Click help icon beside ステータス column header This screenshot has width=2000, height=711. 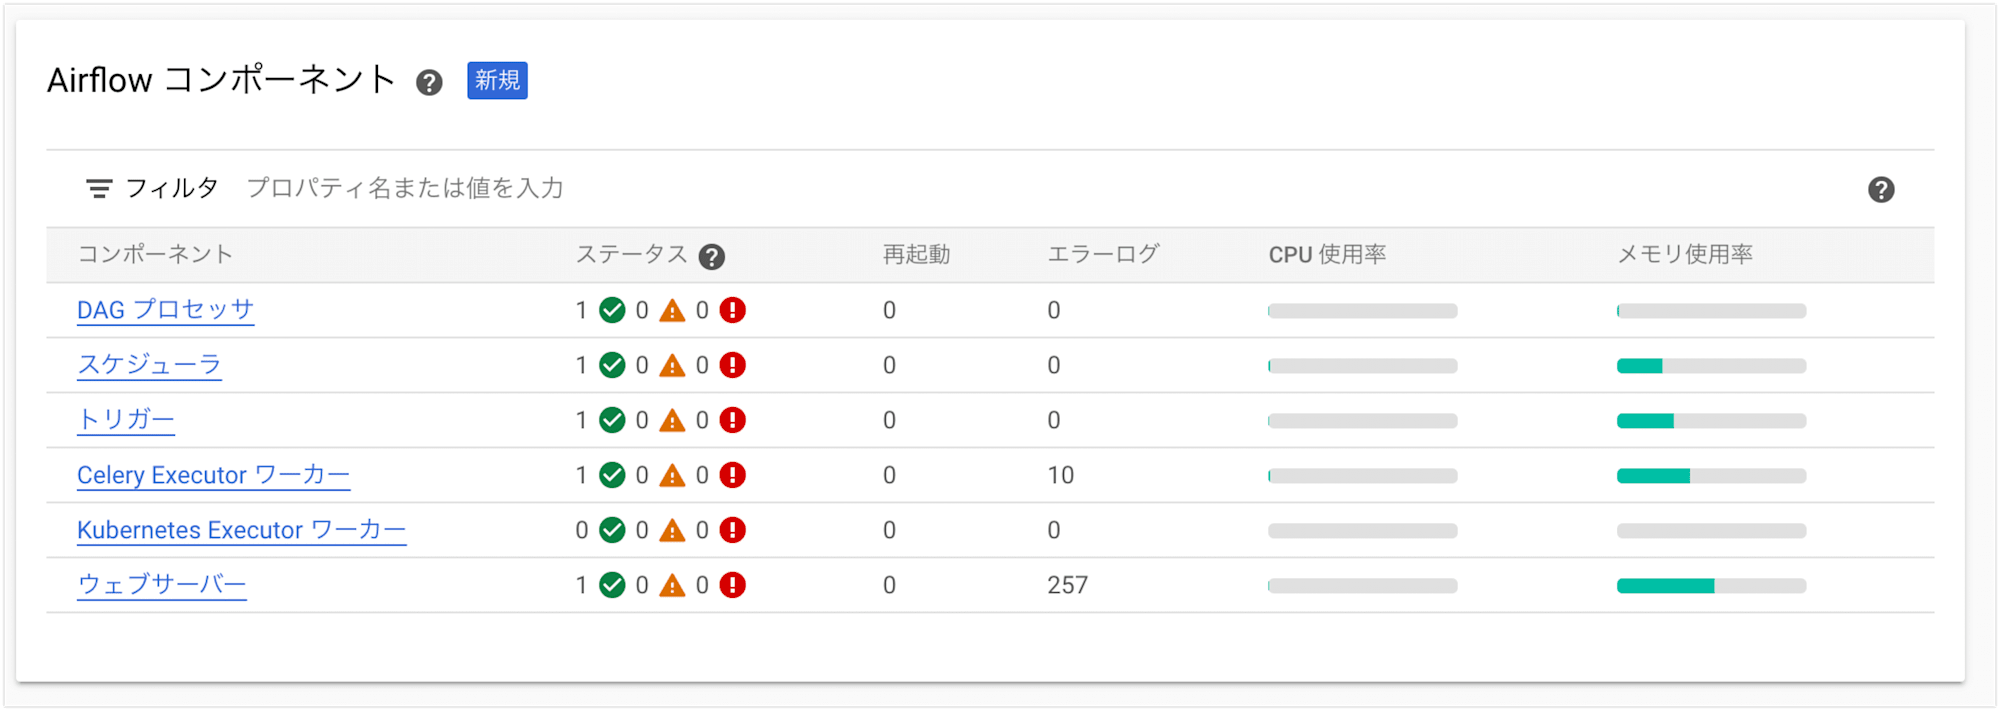(711, 257)
